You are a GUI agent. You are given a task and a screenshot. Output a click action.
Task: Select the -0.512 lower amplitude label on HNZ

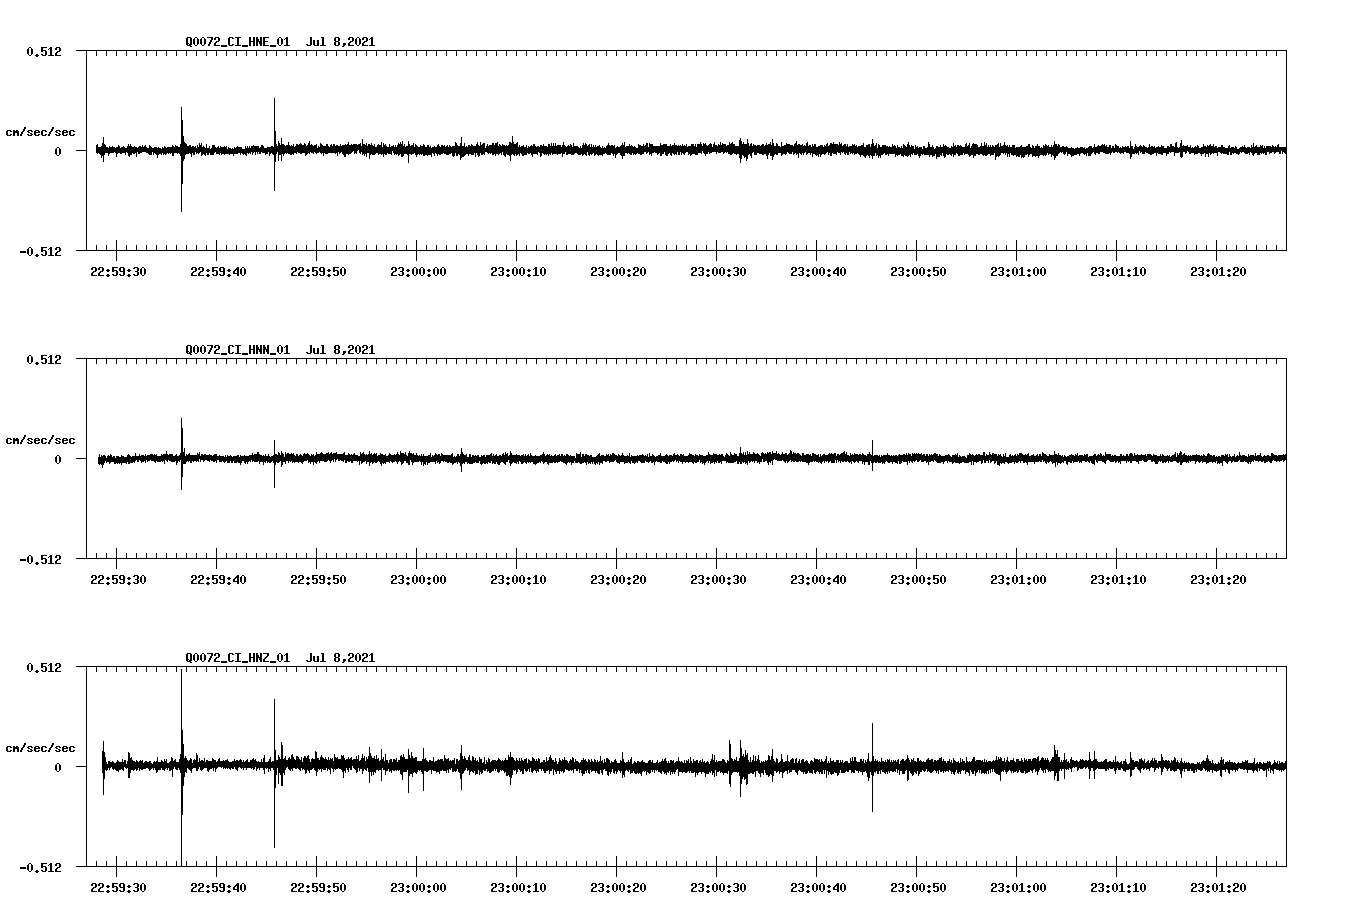point(42,866)
